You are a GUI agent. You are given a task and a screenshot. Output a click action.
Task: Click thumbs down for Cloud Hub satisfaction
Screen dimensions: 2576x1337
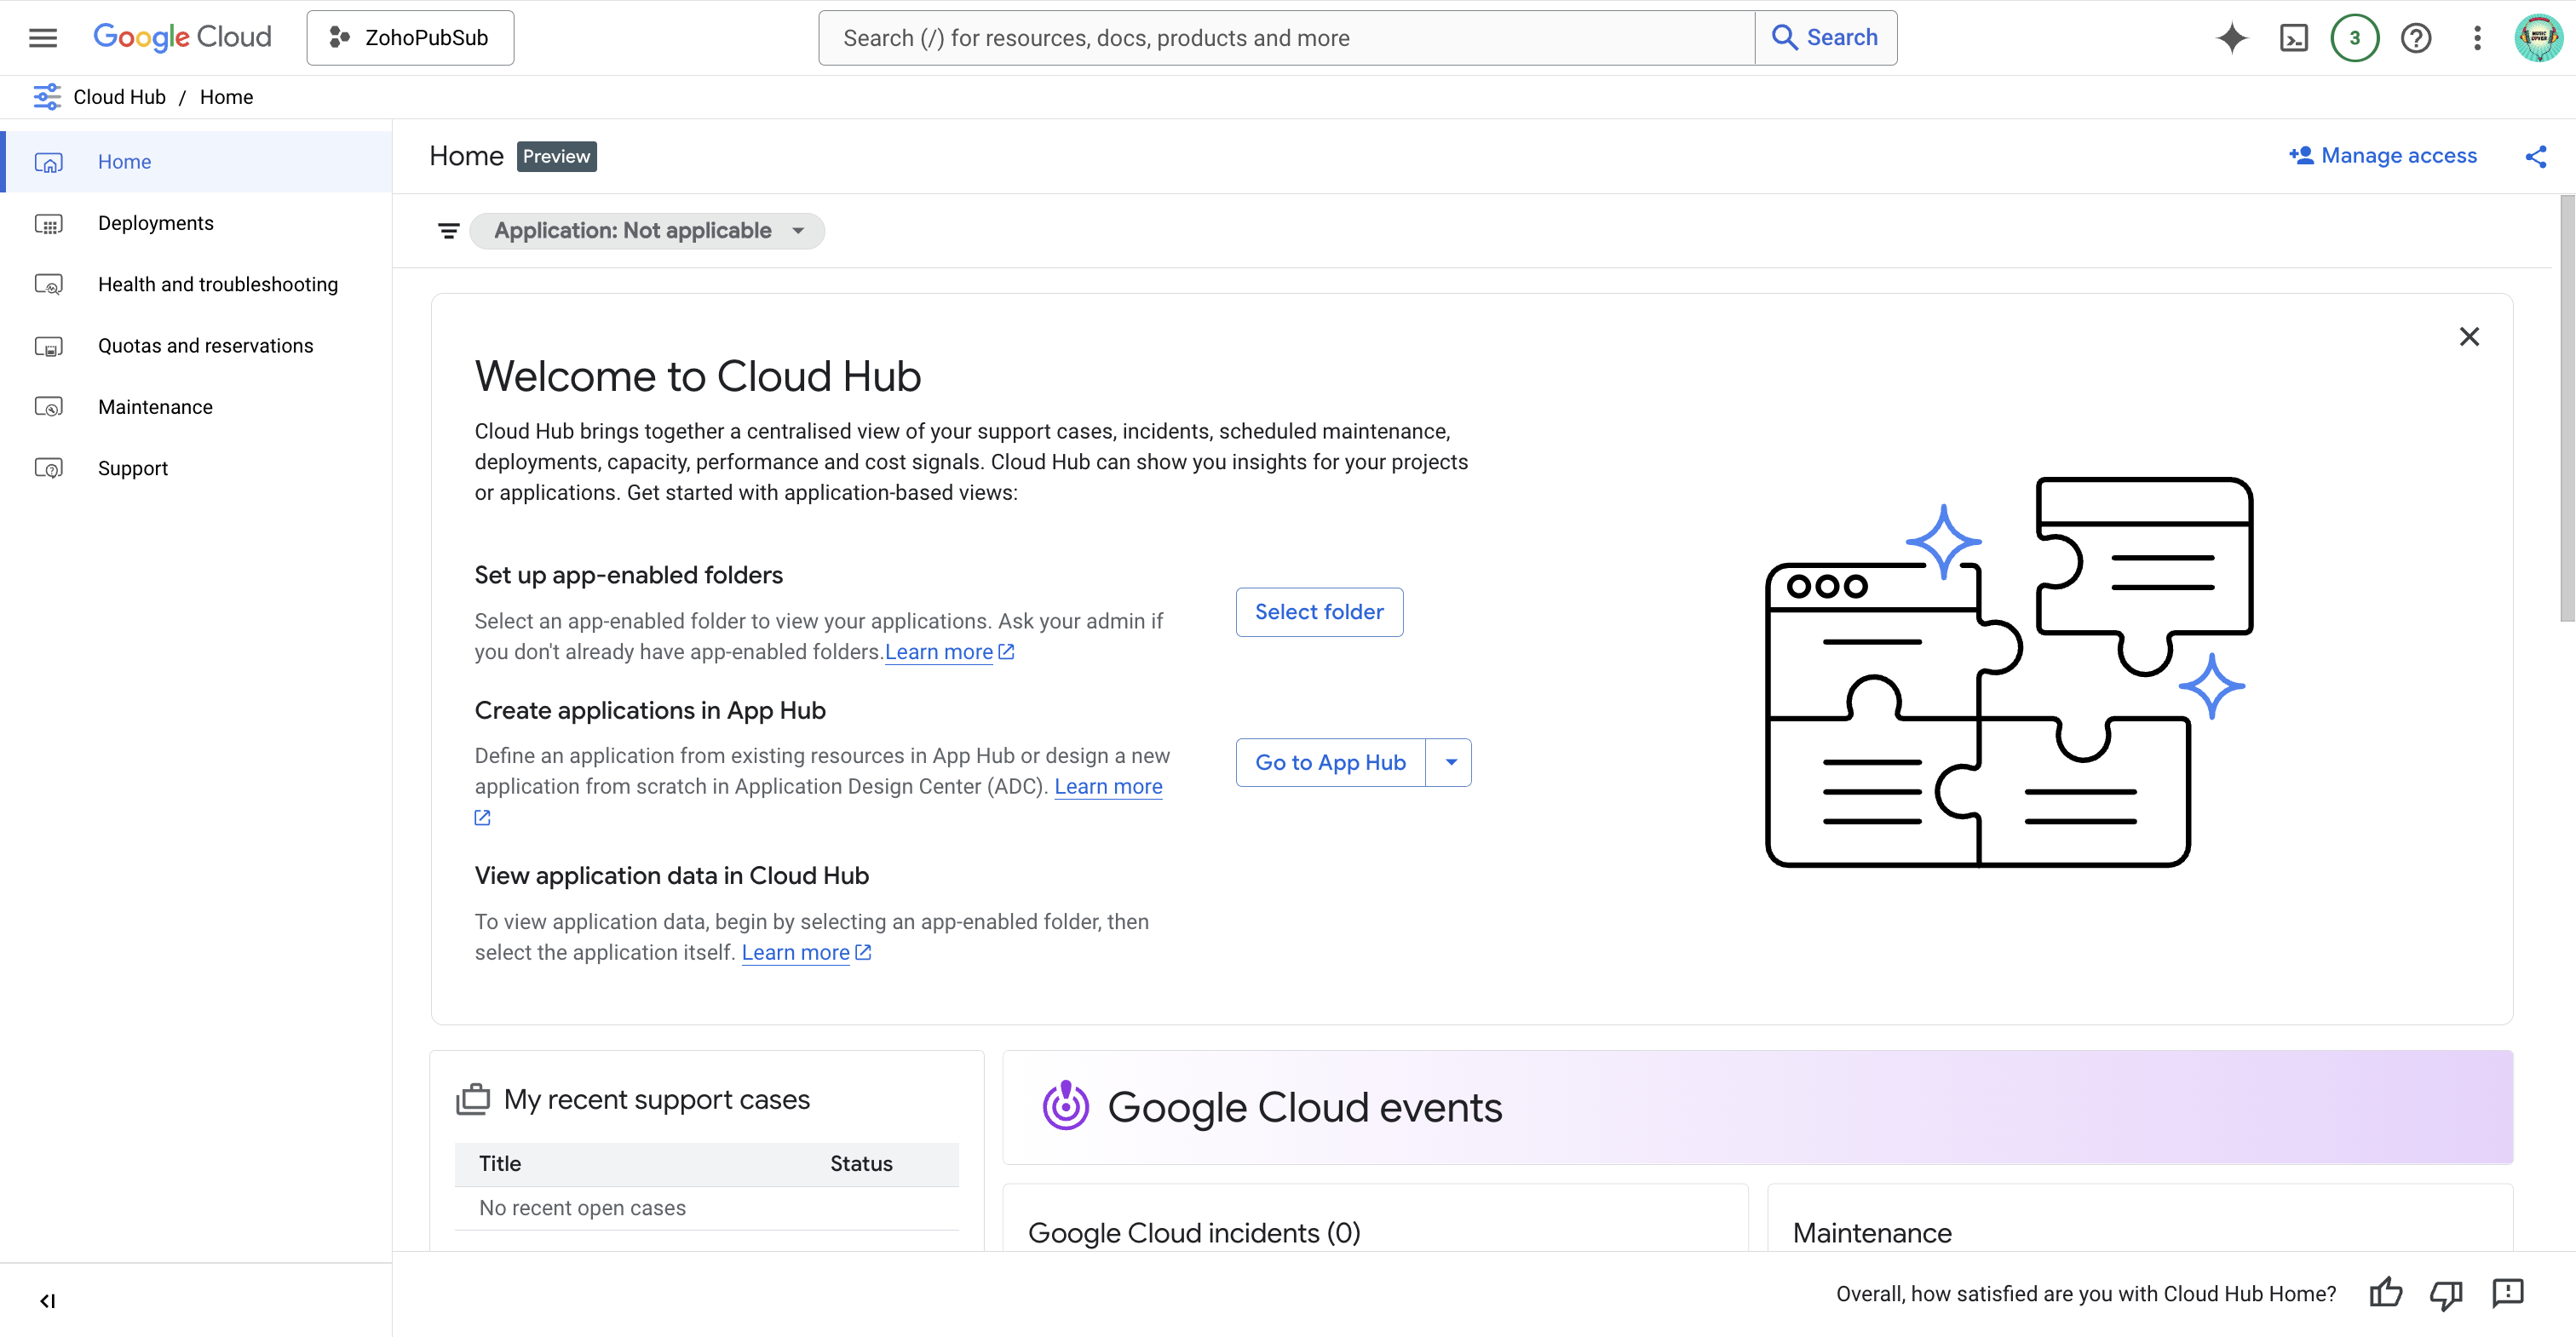[x=2447, y=1293]
